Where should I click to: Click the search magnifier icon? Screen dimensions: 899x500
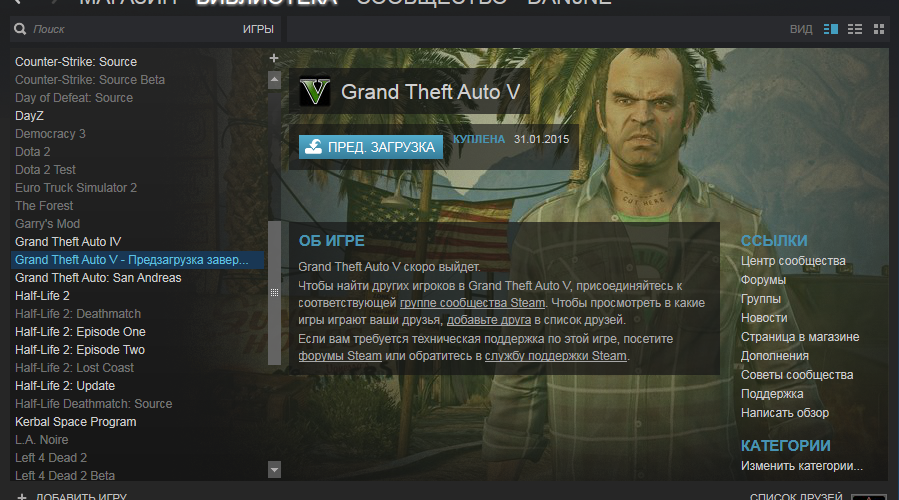20,29
